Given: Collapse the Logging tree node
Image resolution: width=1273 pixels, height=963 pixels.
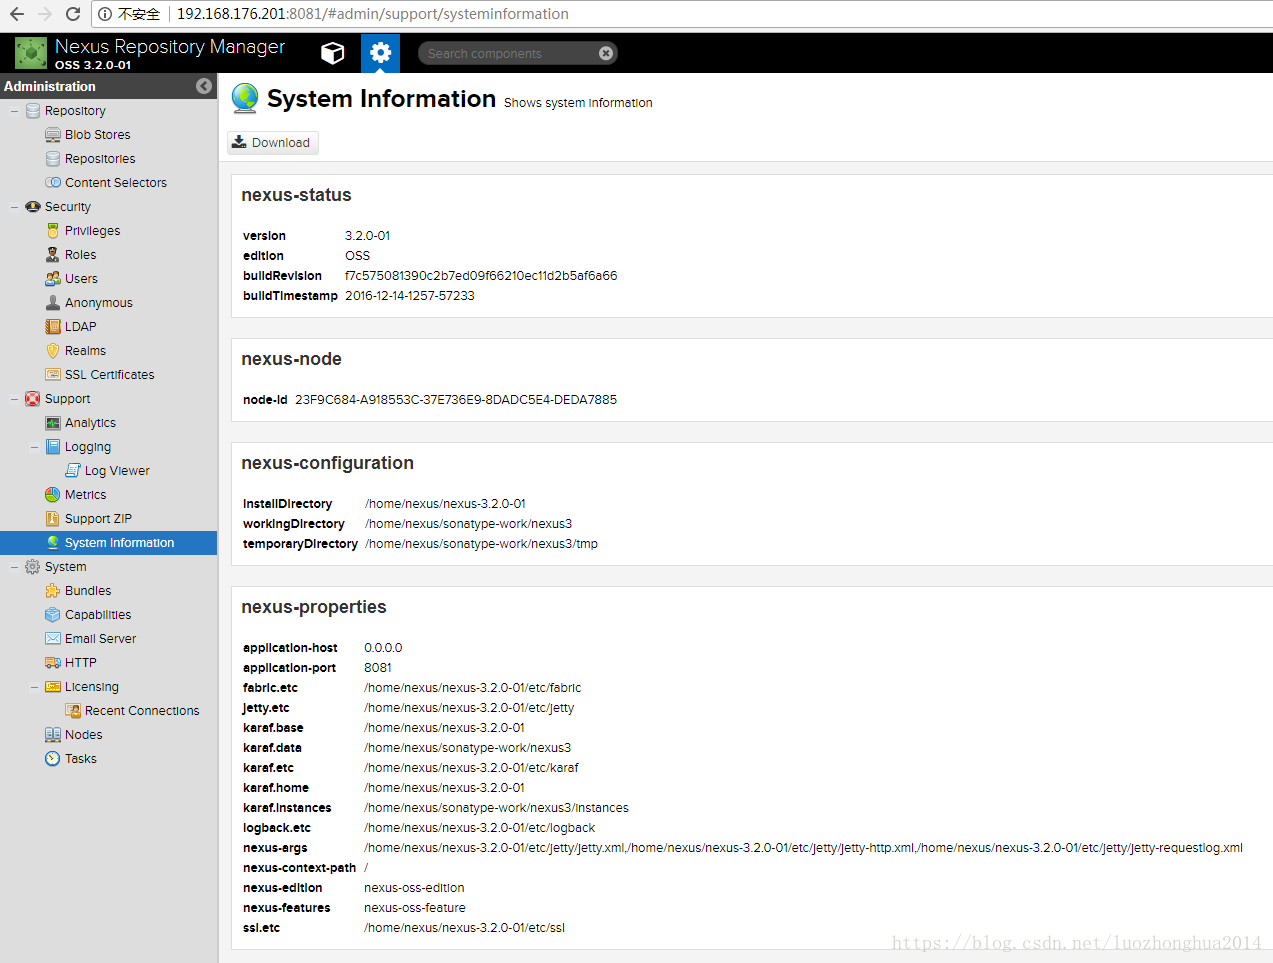Looking at the screenshot, I should (34, 447).
